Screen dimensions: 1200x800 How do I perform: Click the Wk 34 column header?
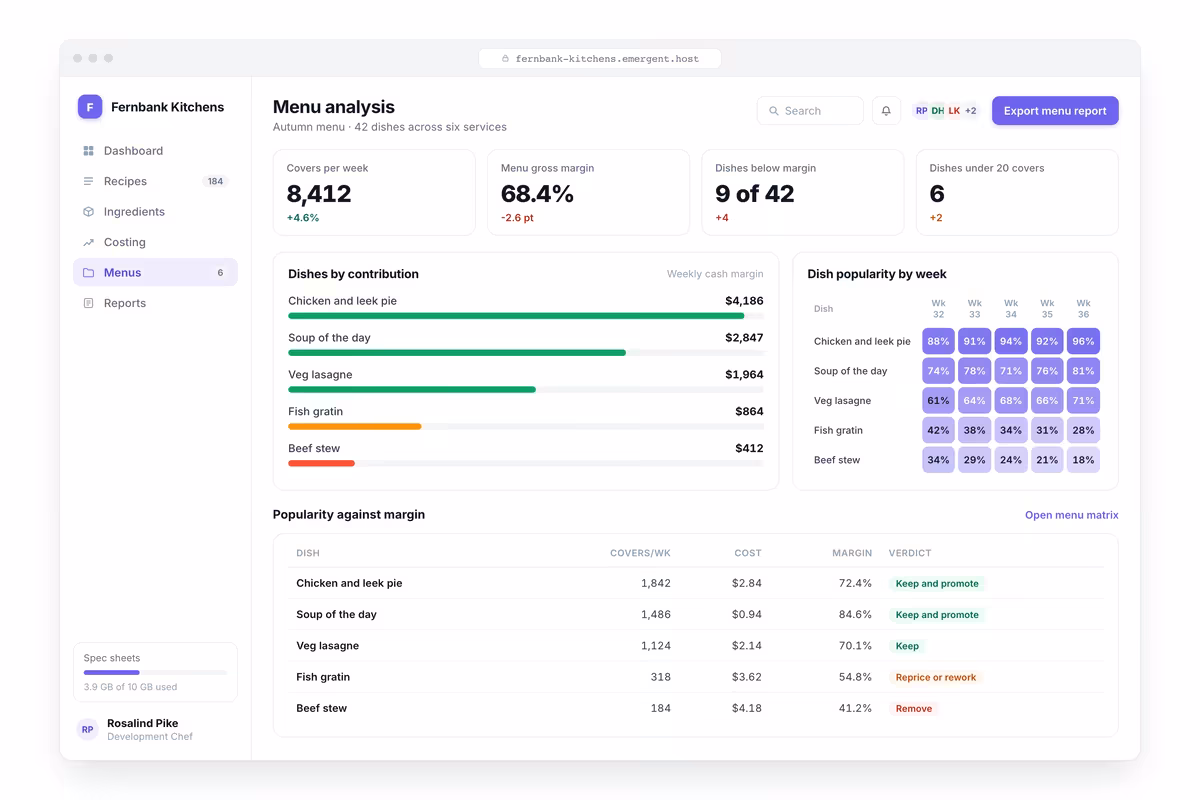[x=1011, y=308]
